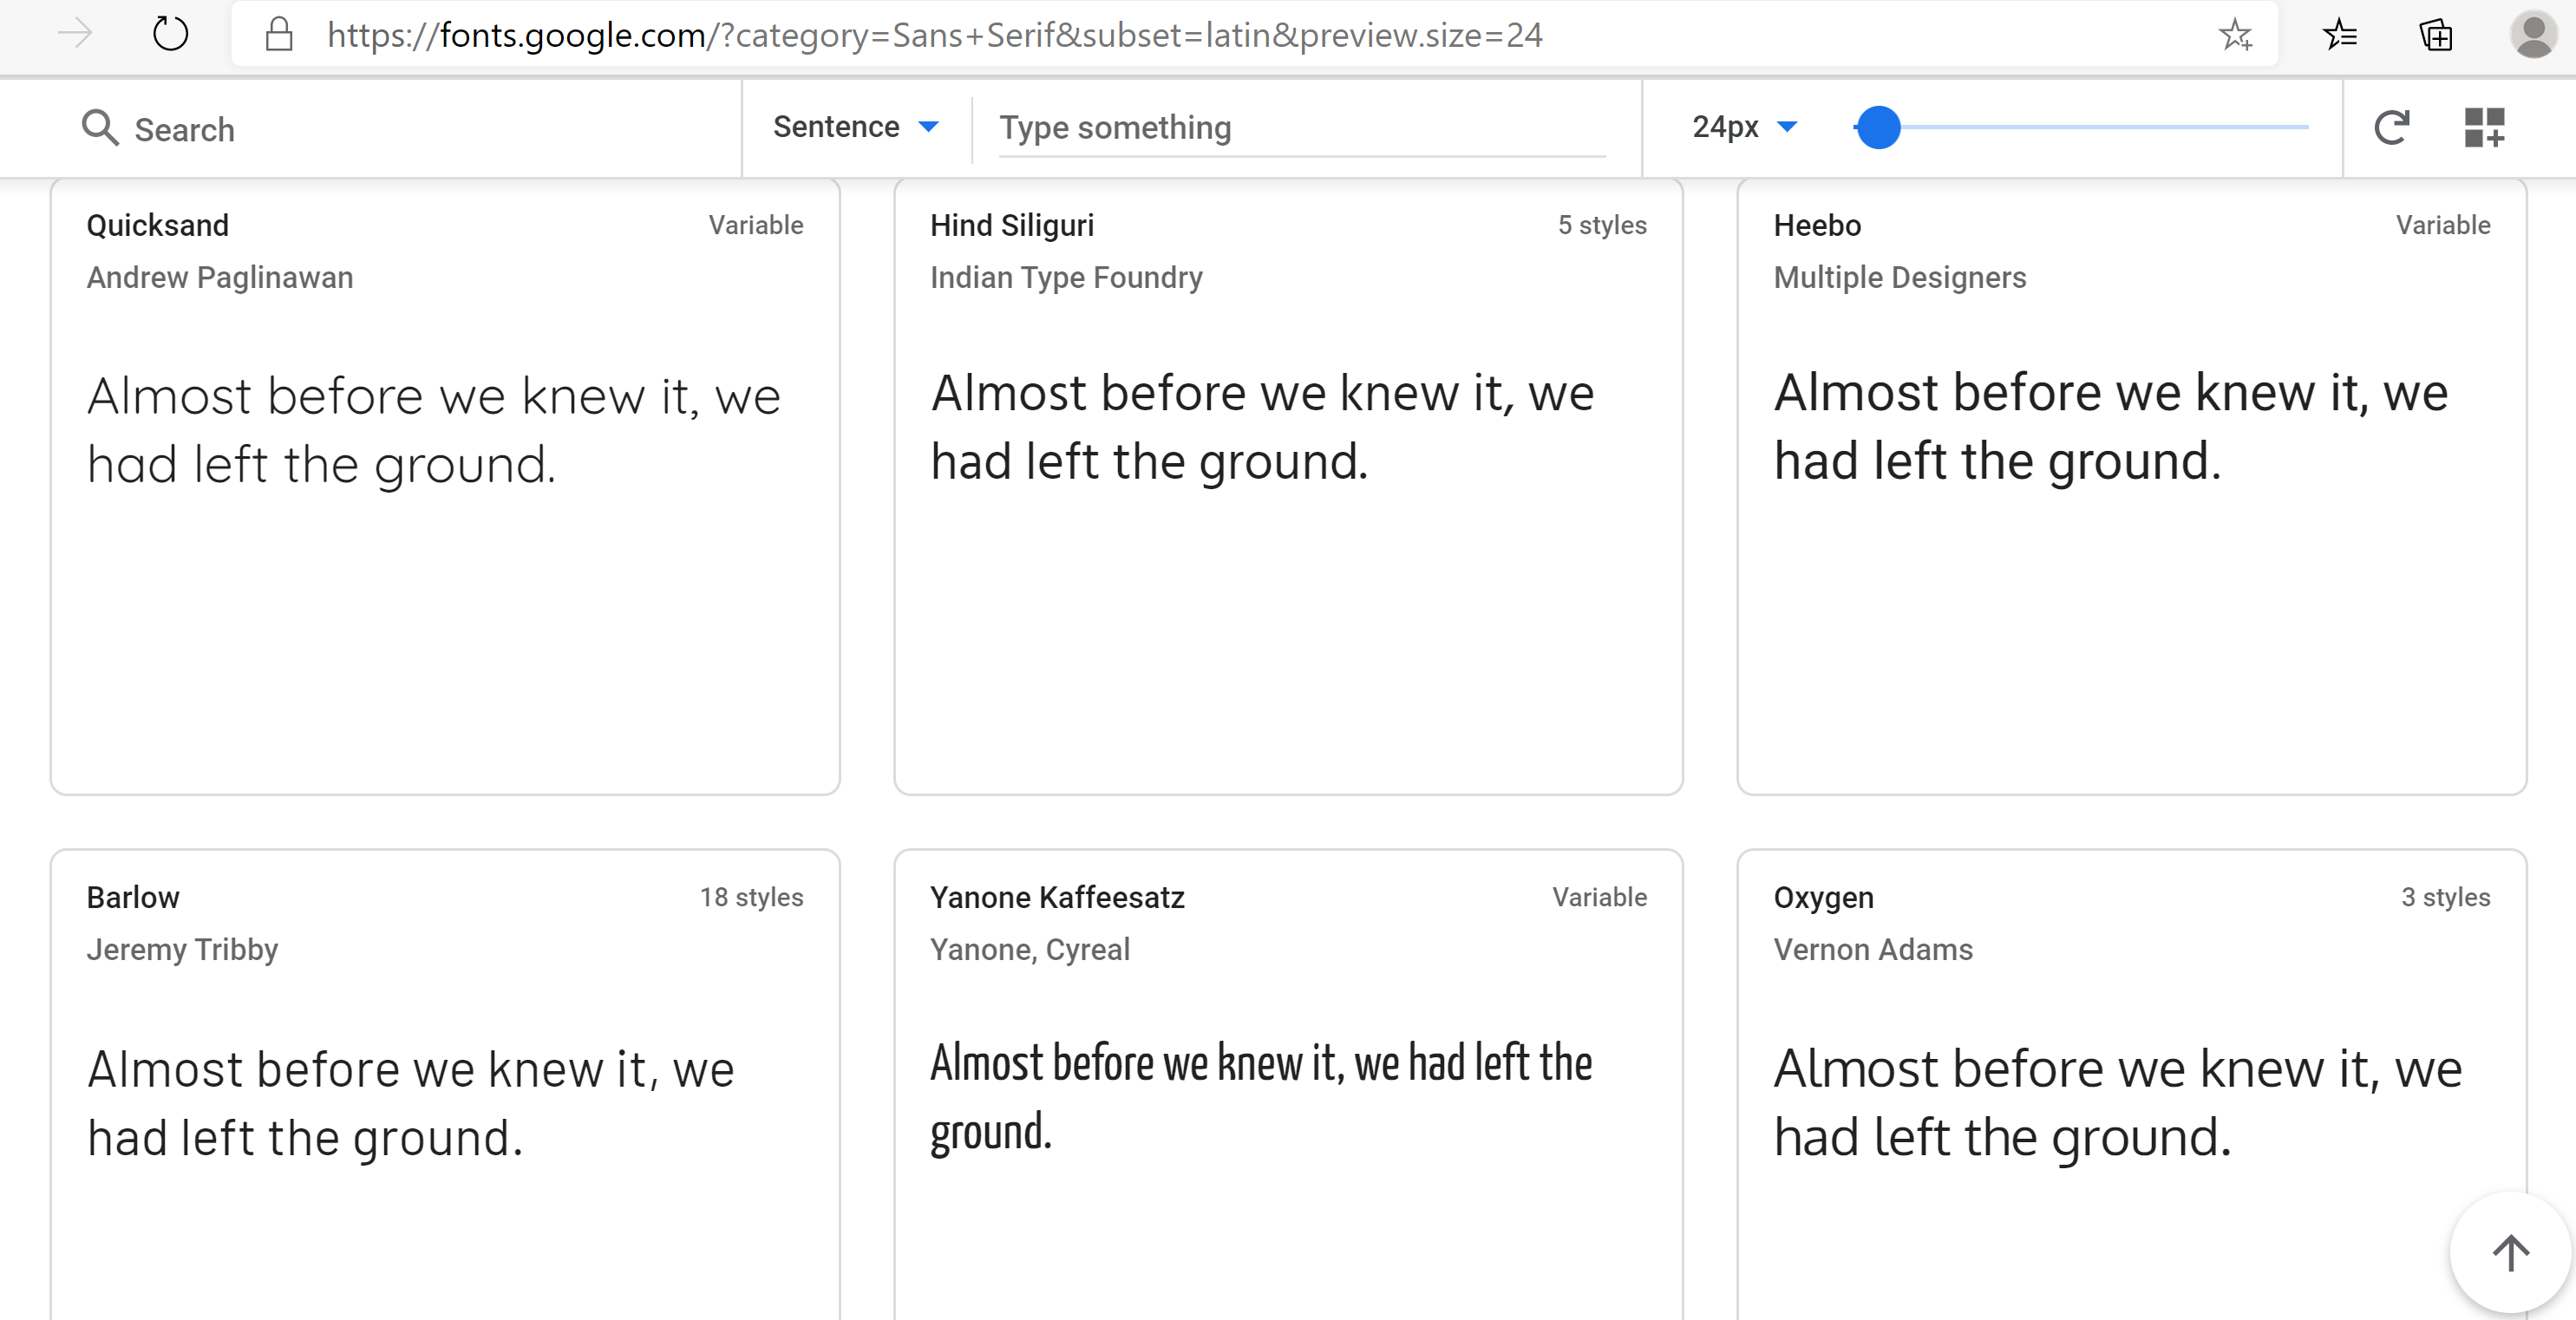The height and width of the screenshot is (1320, 2576).
Task: Open the Heebo font card
Action: [x=2131, y=487]
